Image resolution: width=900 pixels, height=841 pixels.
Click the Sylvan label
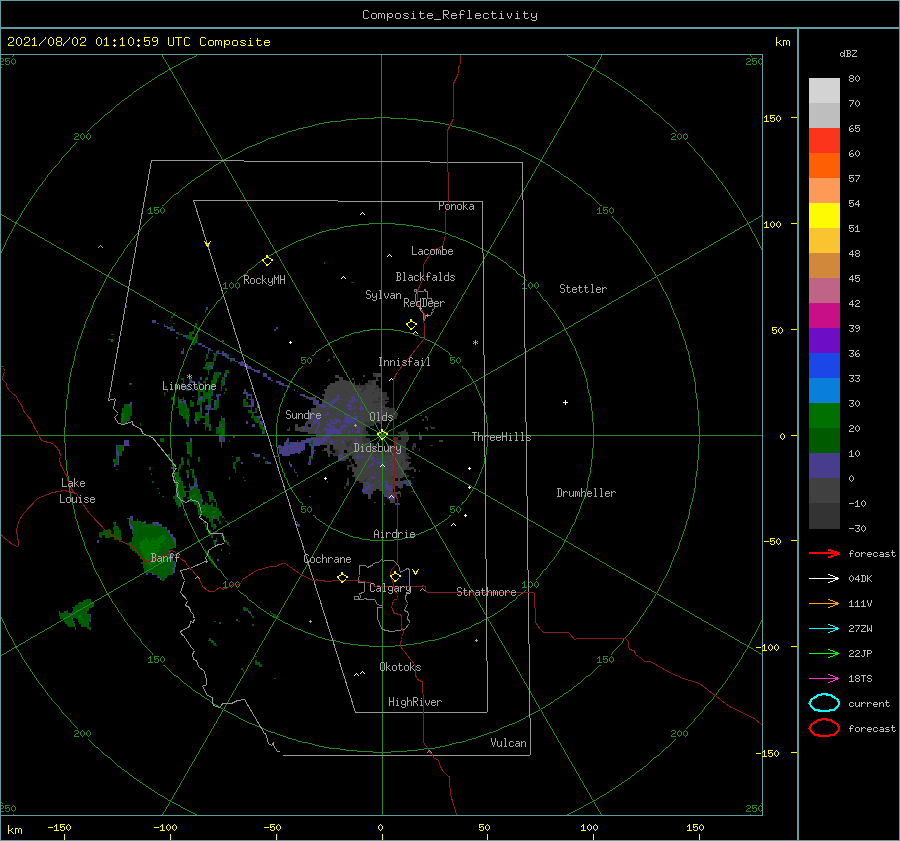point(383,295)
